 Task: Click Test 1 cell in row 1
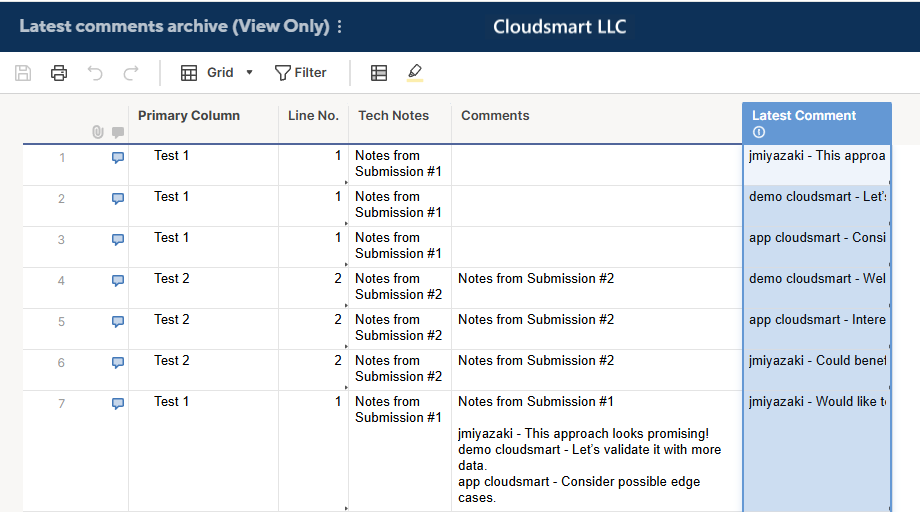click(x=203, y=165)
